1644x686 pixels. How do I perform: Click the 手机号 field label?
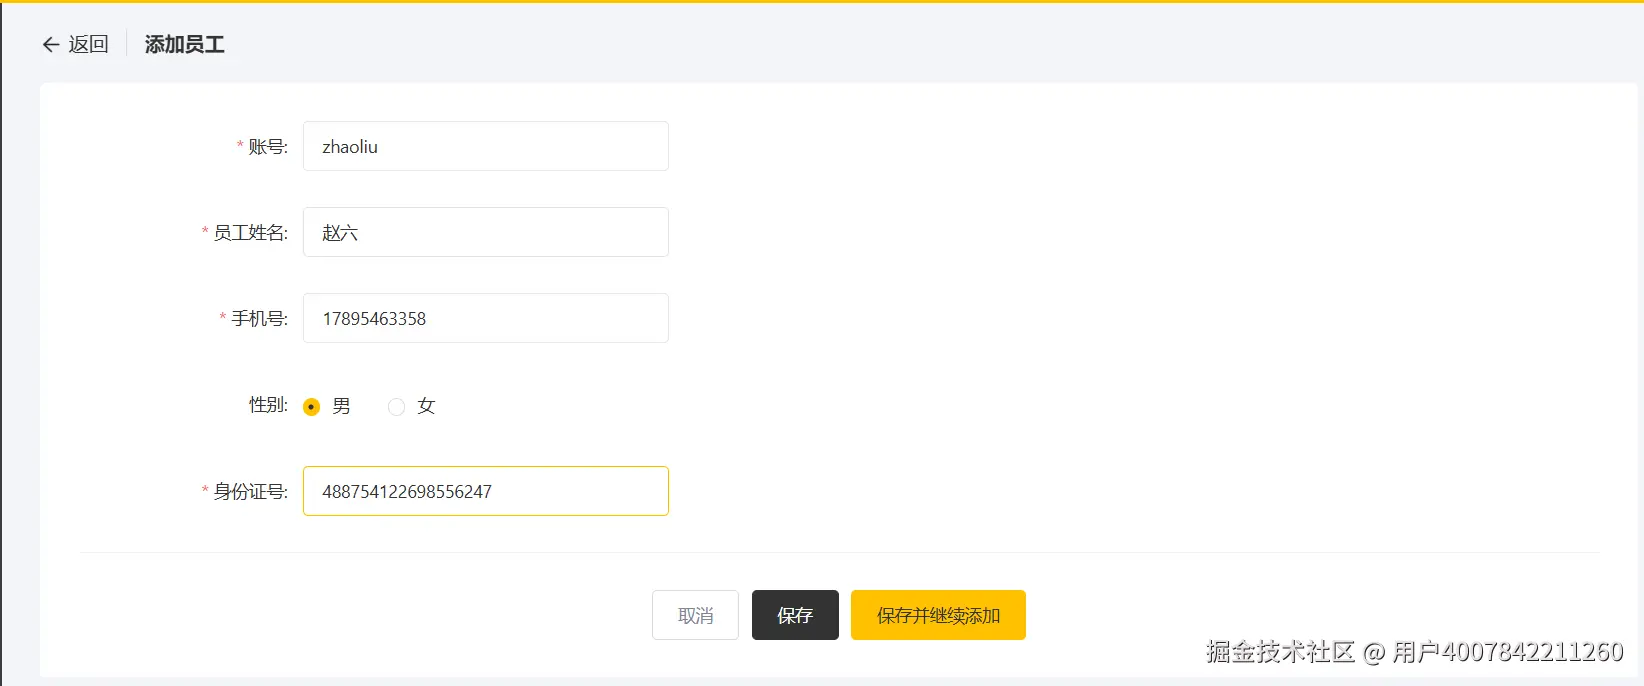click(x=259, y=319)
